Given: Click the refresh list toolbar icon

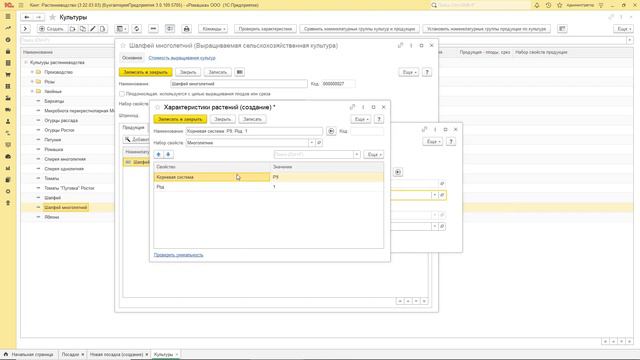Looking at the screenshot, I should tap(137, 29).
